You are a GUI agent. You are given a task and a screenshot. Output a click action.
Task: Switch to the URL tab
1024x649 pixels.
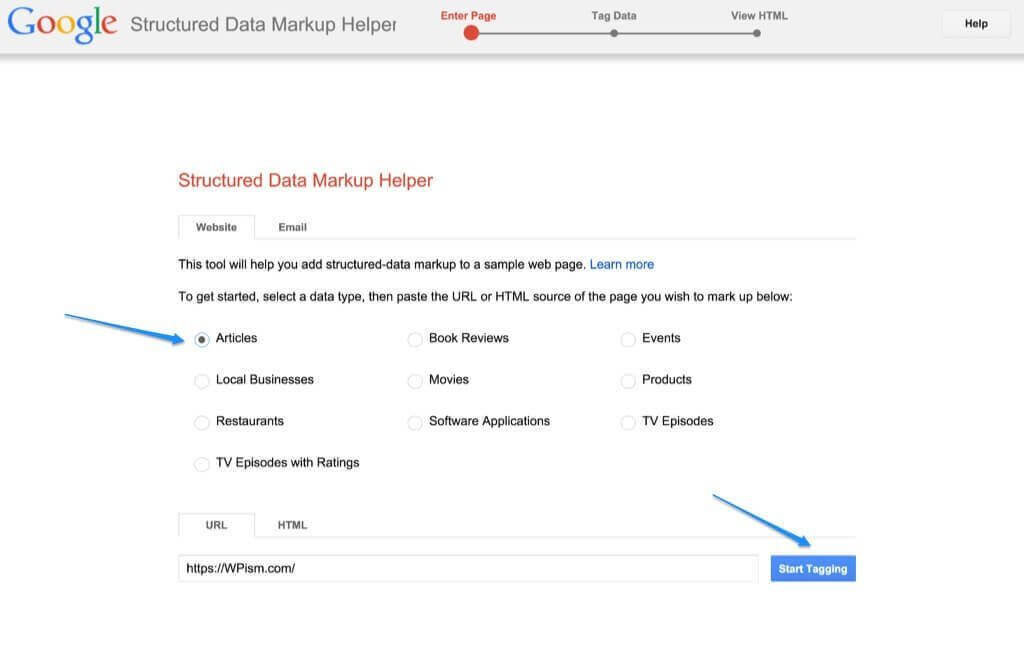coord(216,525)
